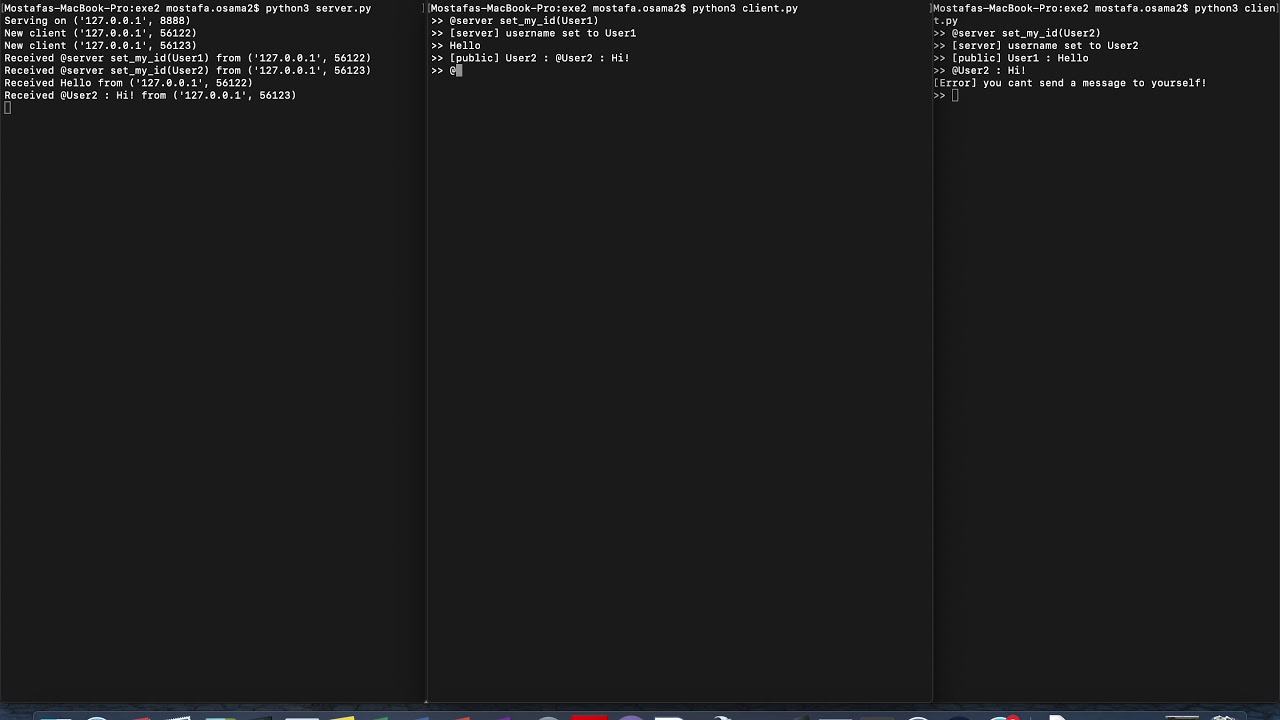Click '[server] username set to User2' line

[x=1036, y=46]
